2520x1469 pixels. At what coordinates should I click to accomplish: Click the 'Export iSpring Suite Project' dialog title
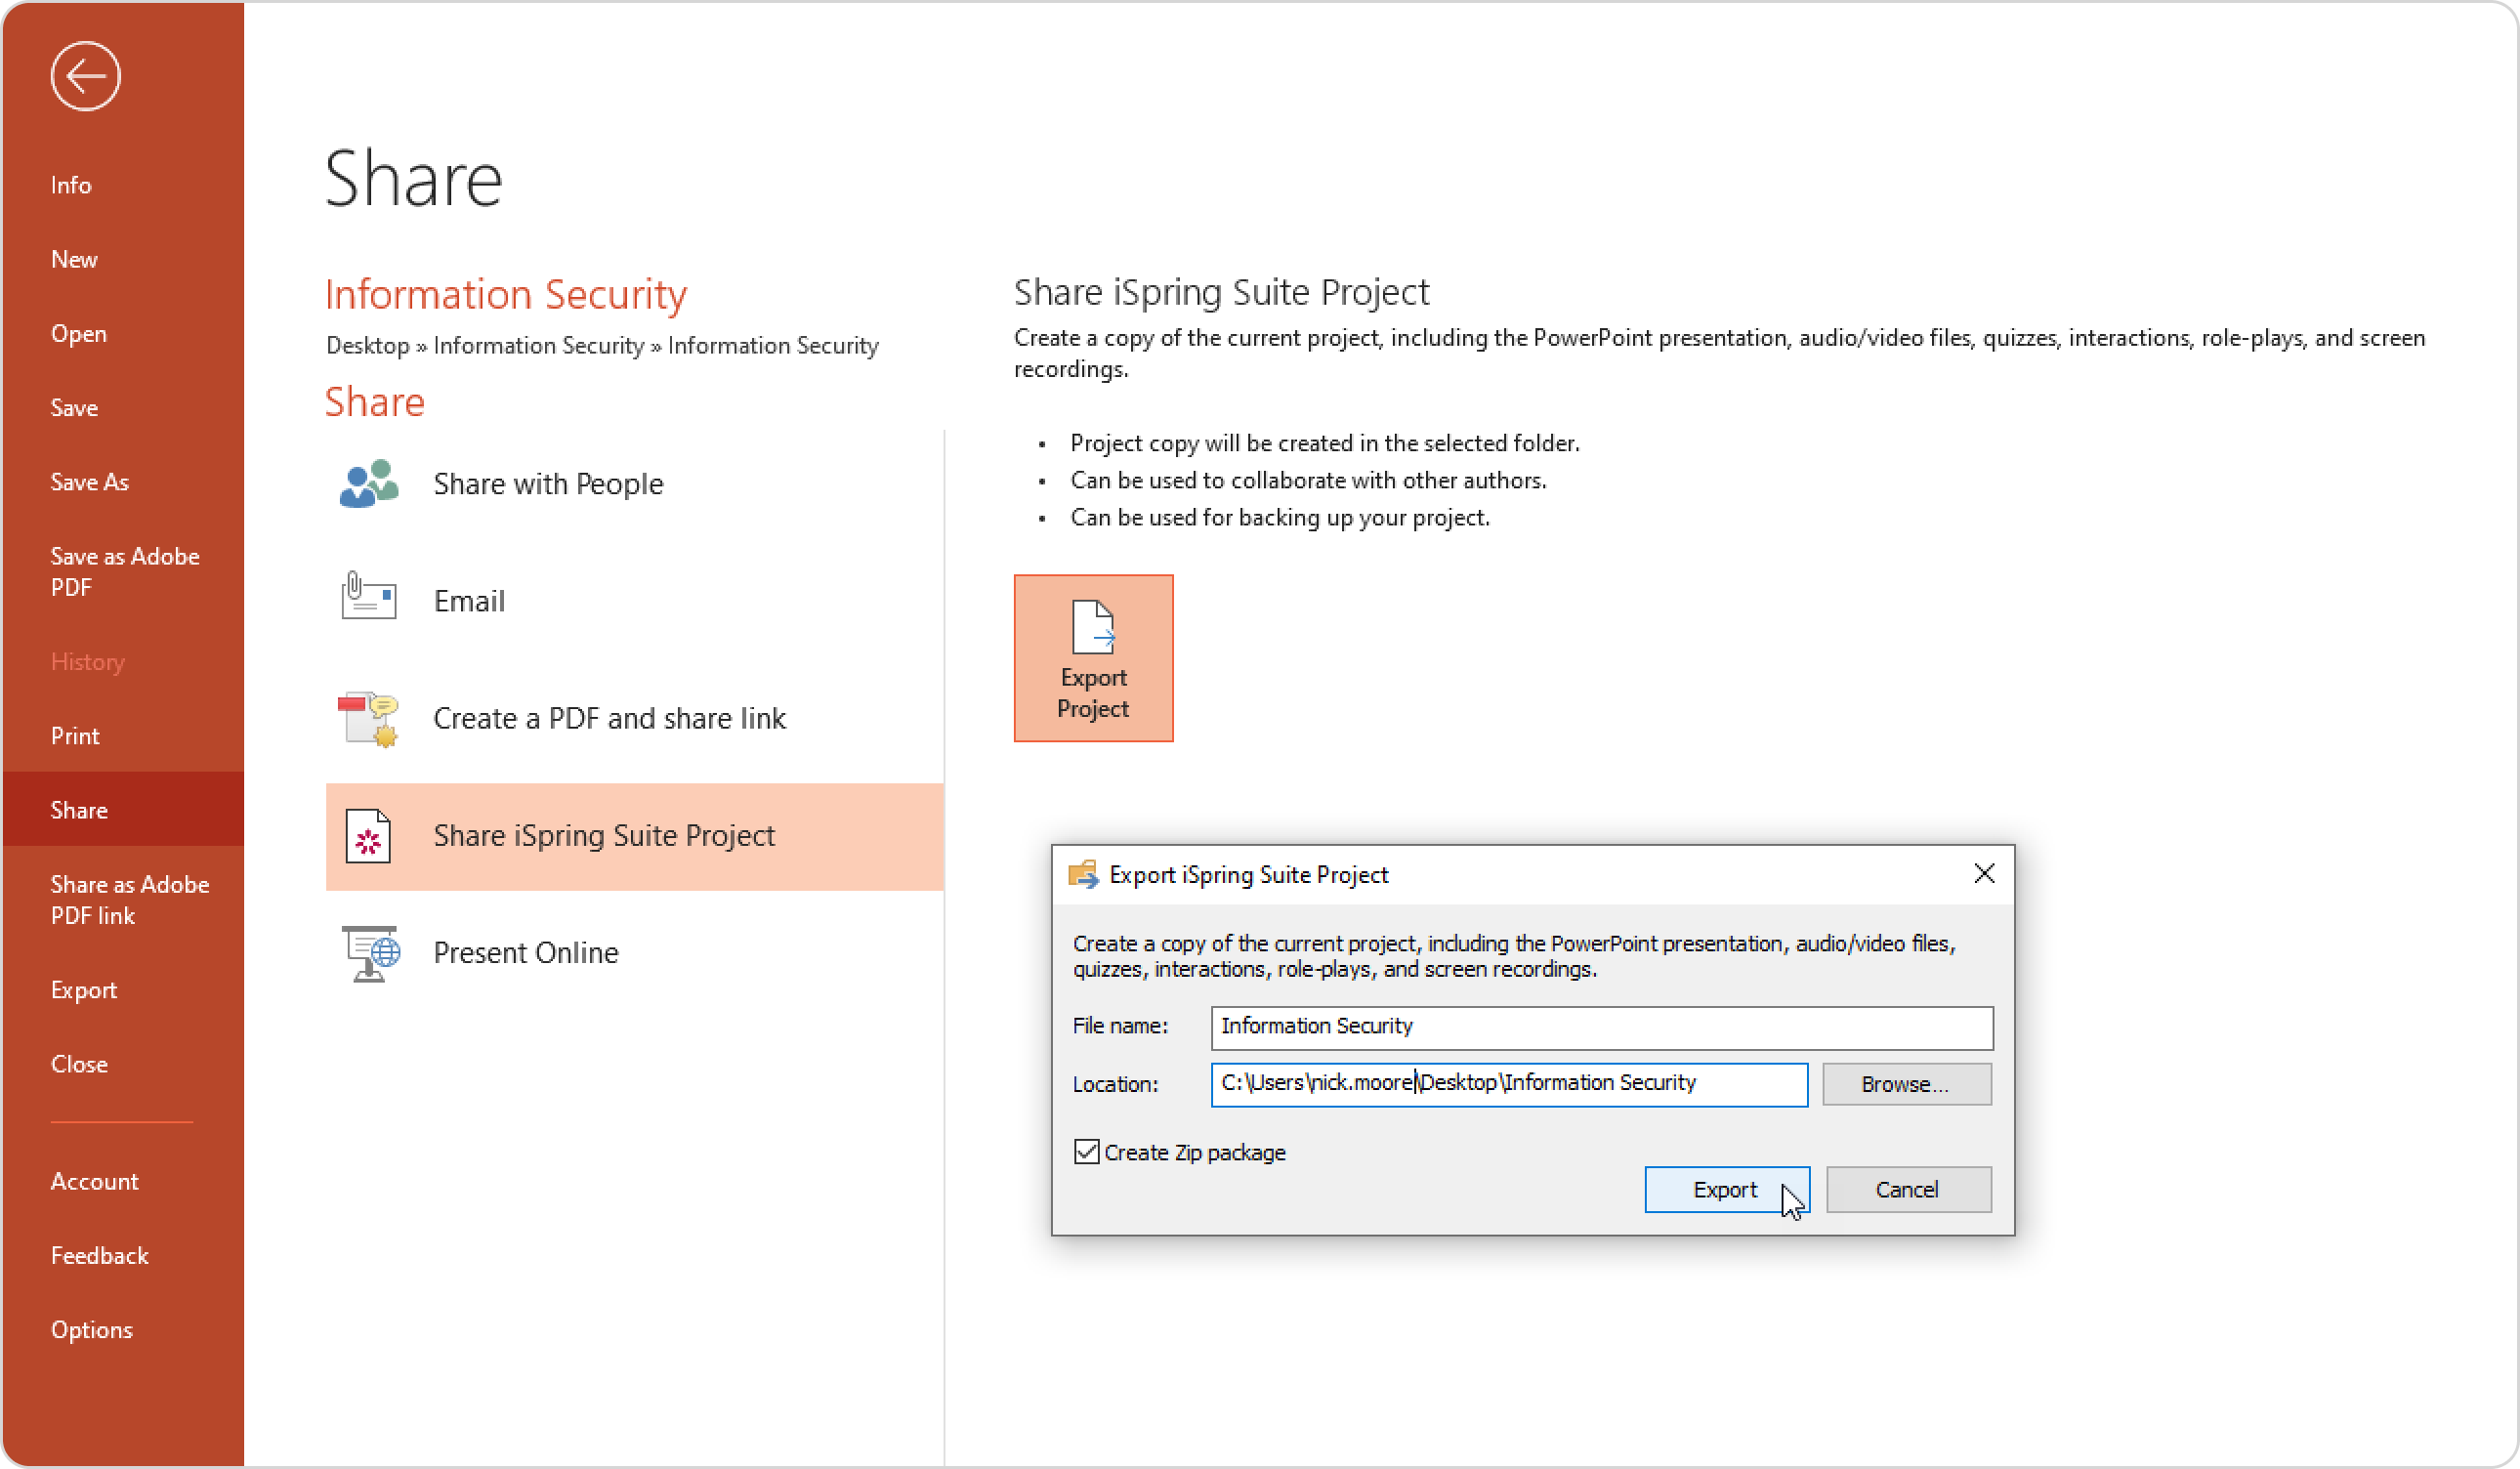click(1249, 874)
